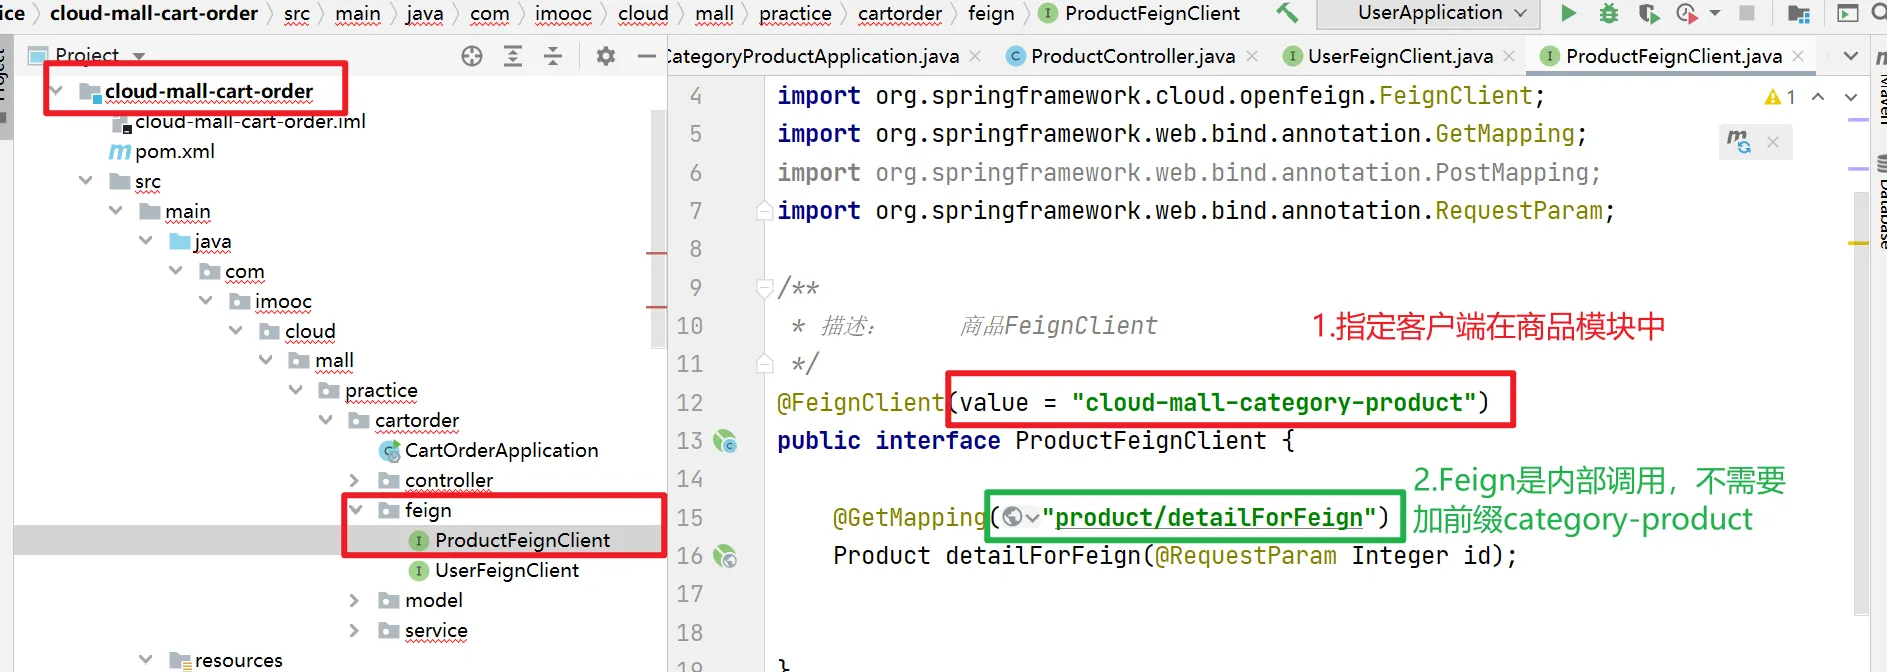Click the gutter icon on line 16
The width and height of the screenshot is (1887, 672).
coord(725,556)
